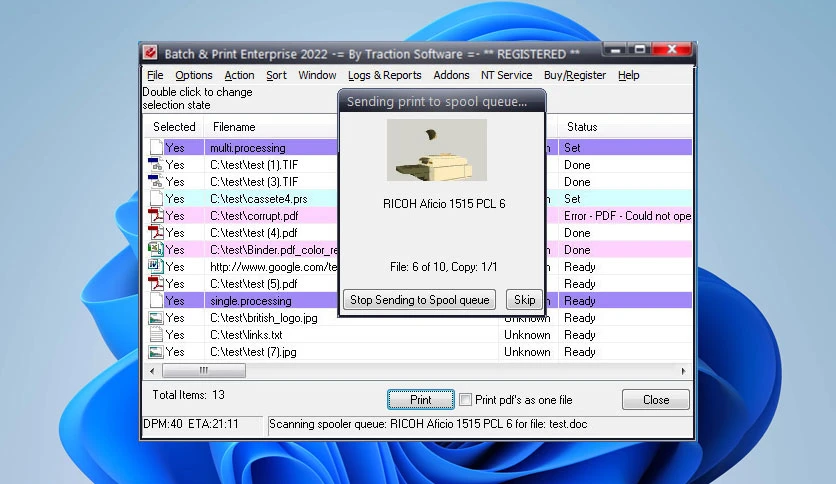Click the image icon for test (7).jpg
The width and height of the screenshot is (836, 484).
click(x=155, y=352)
